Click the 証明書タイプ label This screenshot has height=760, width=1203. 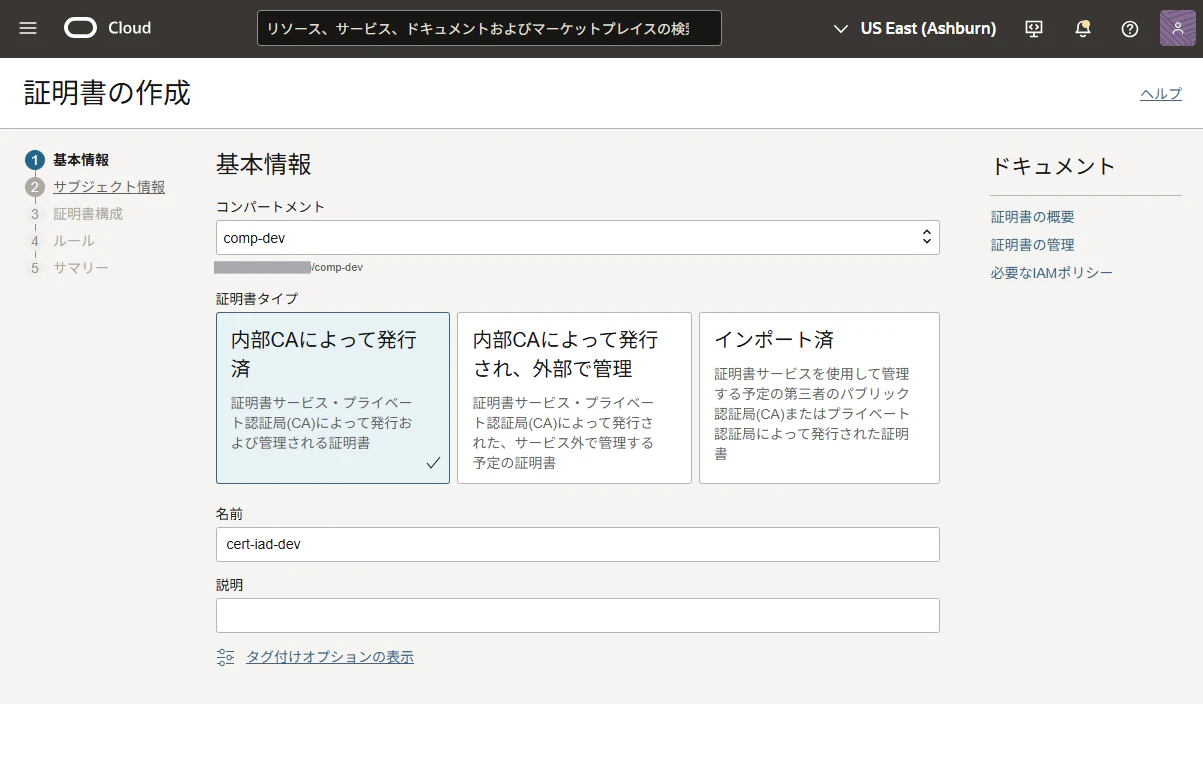tap(257, 298)
